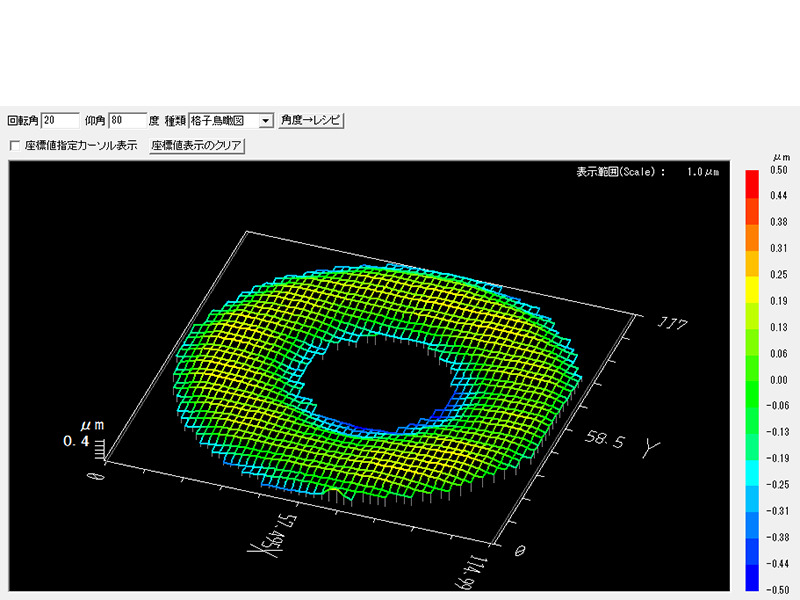Click the orange 0.38 band on color scale
The height and width of the screenshot is (600, 800).
tap(752, 222)
